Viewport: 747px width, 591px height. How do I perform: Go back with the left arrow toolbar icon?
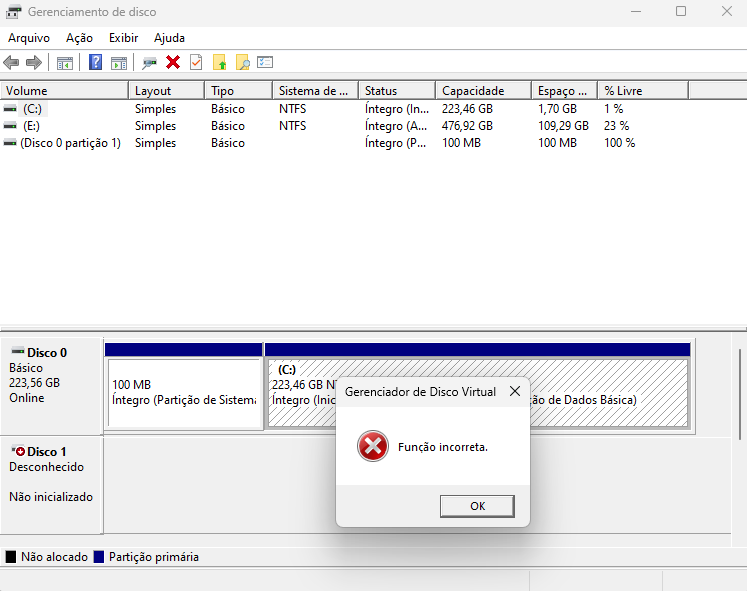(x=11, y=62)
